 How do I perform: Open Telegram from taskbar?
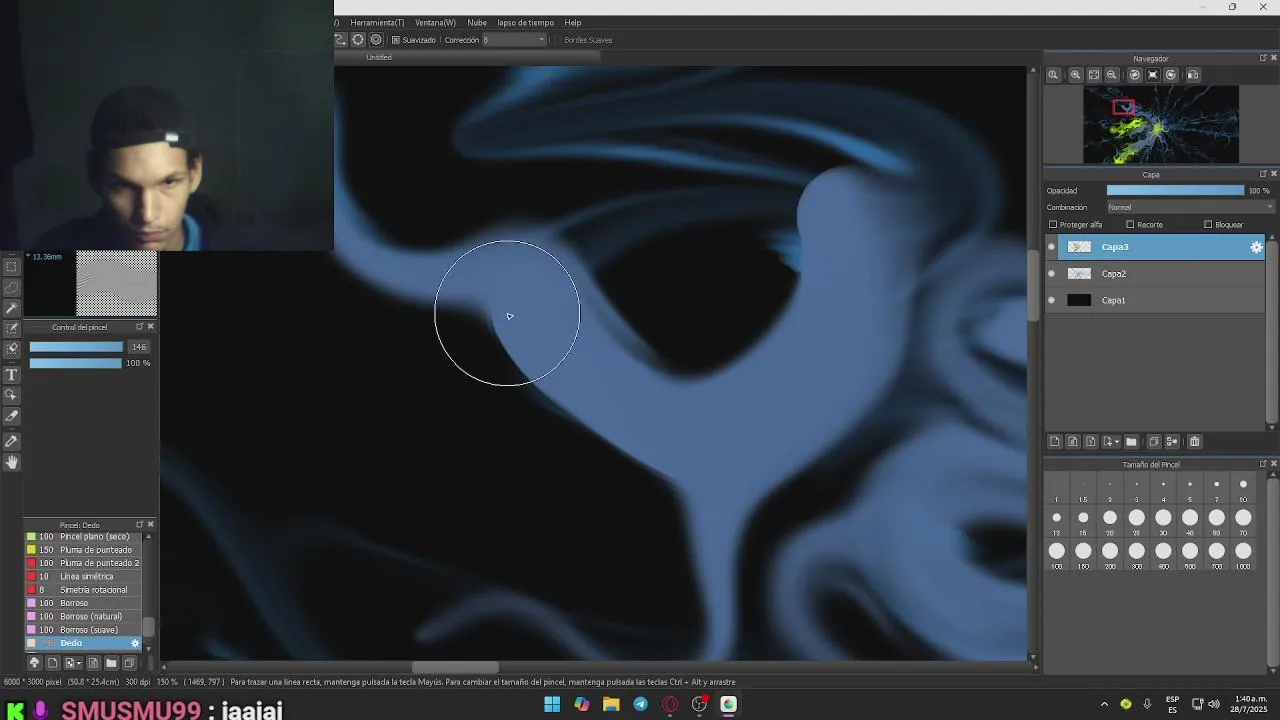640,704
